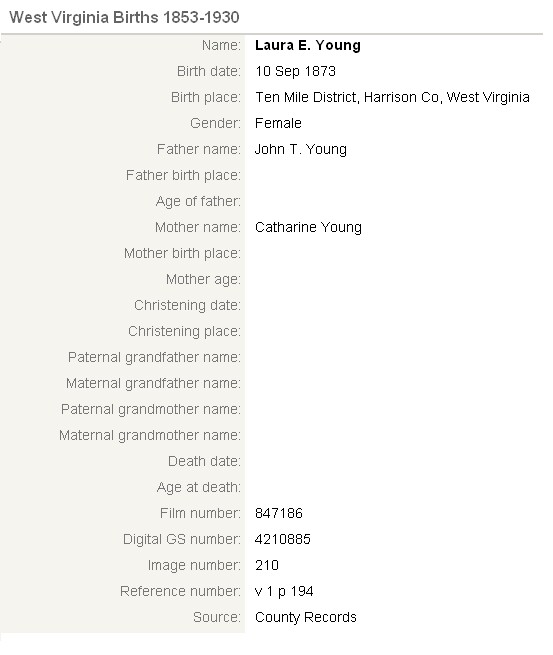
Task: Click the Digital GS number 4210885
Action: pos(283,539)
